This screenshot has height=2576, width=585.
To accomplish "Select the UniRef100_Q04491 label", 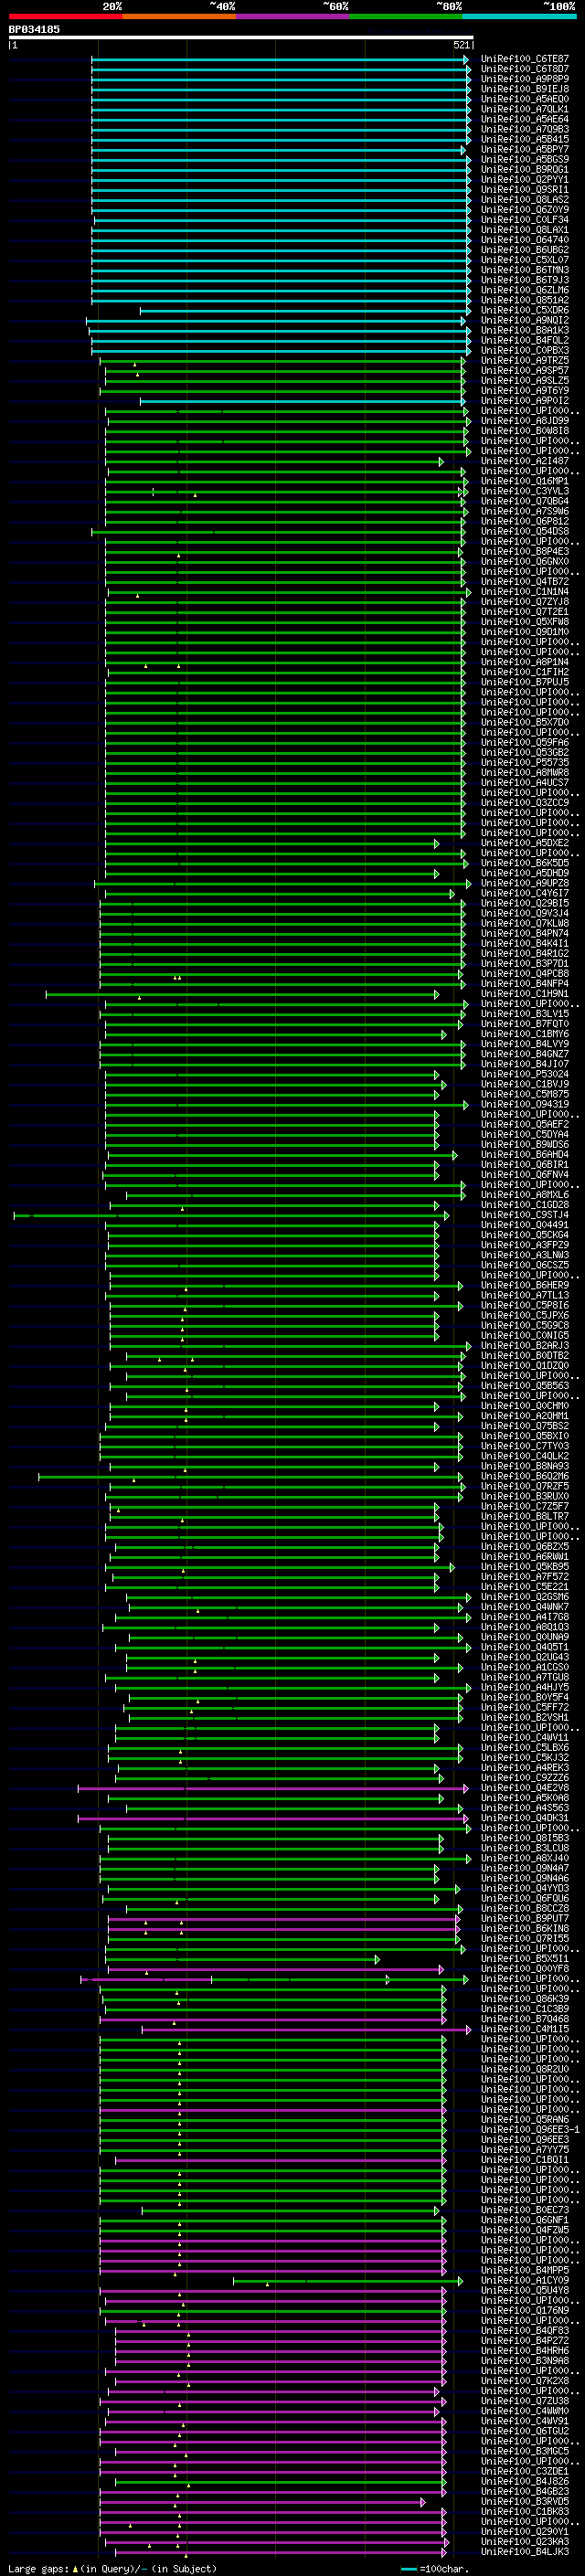I will pyautogui.click(x=525, y=1225).
